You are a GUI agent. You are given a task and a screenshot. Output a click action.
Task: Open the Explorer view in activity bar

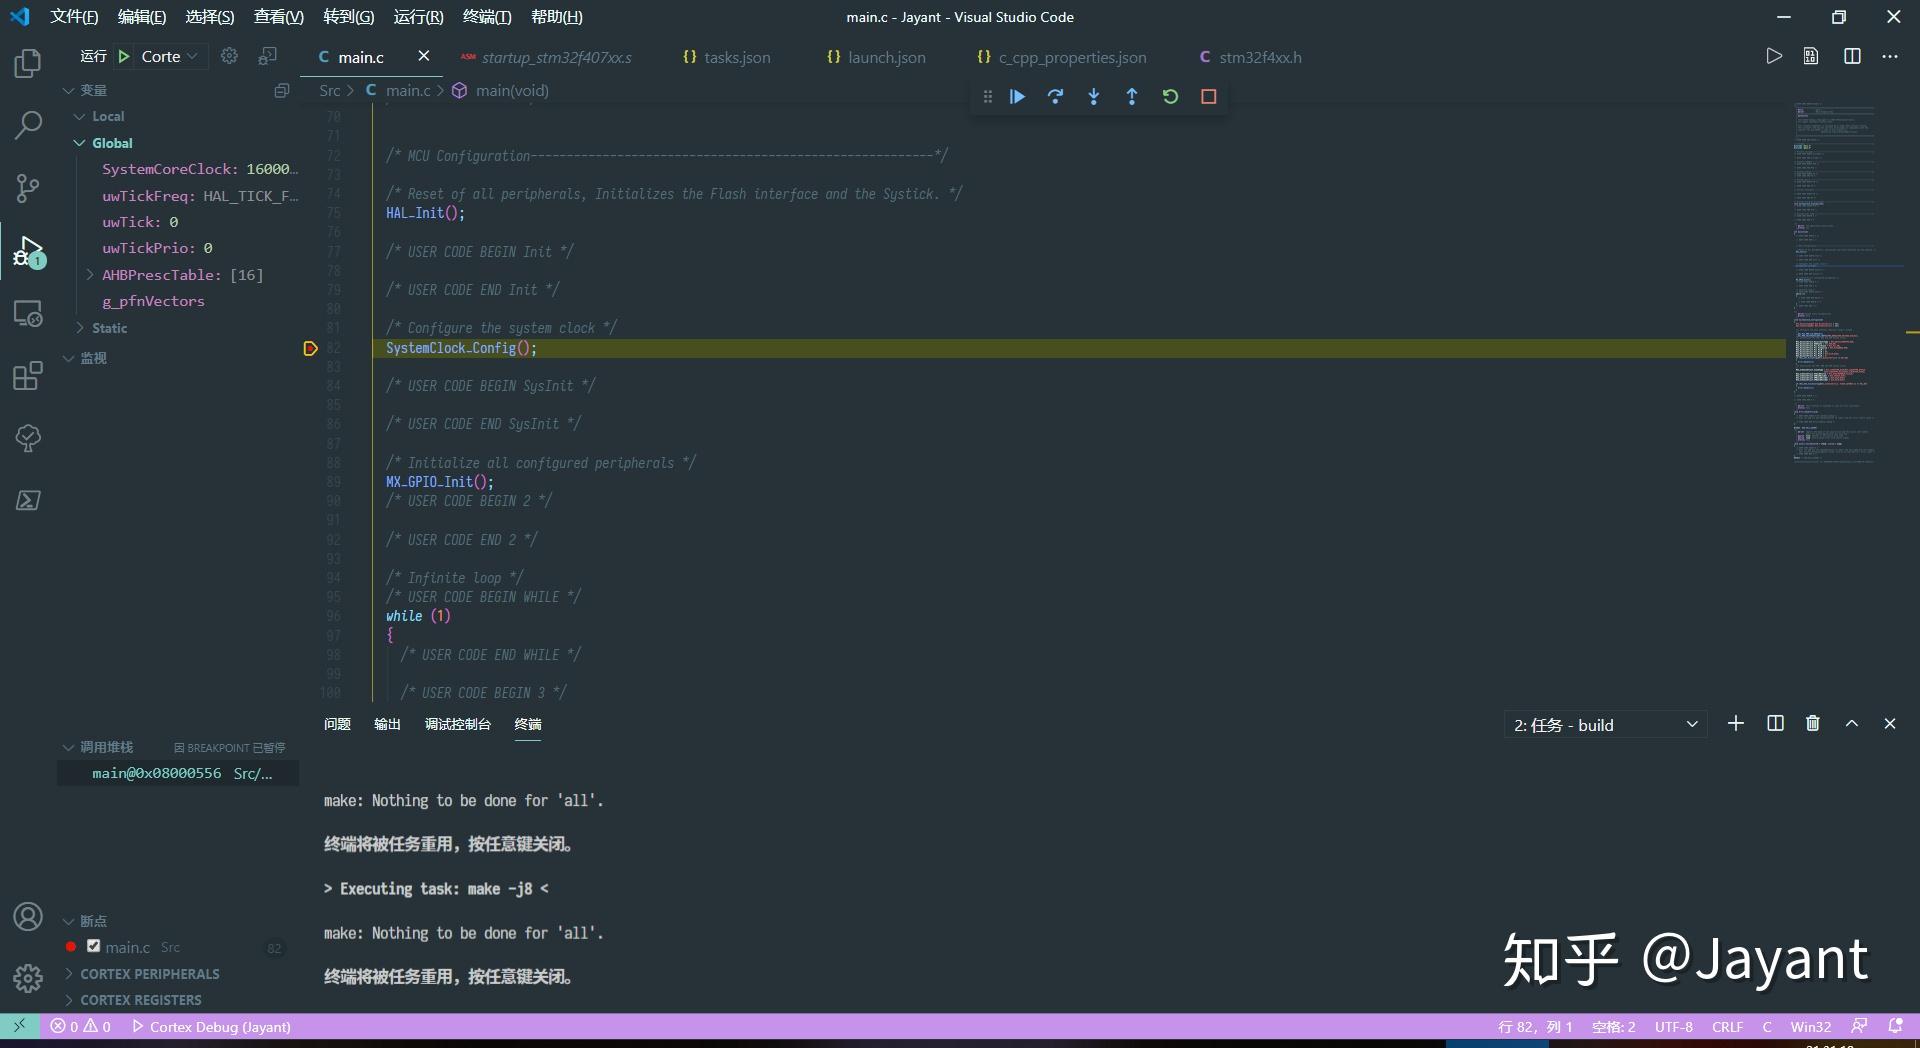(x=28, y=64)
